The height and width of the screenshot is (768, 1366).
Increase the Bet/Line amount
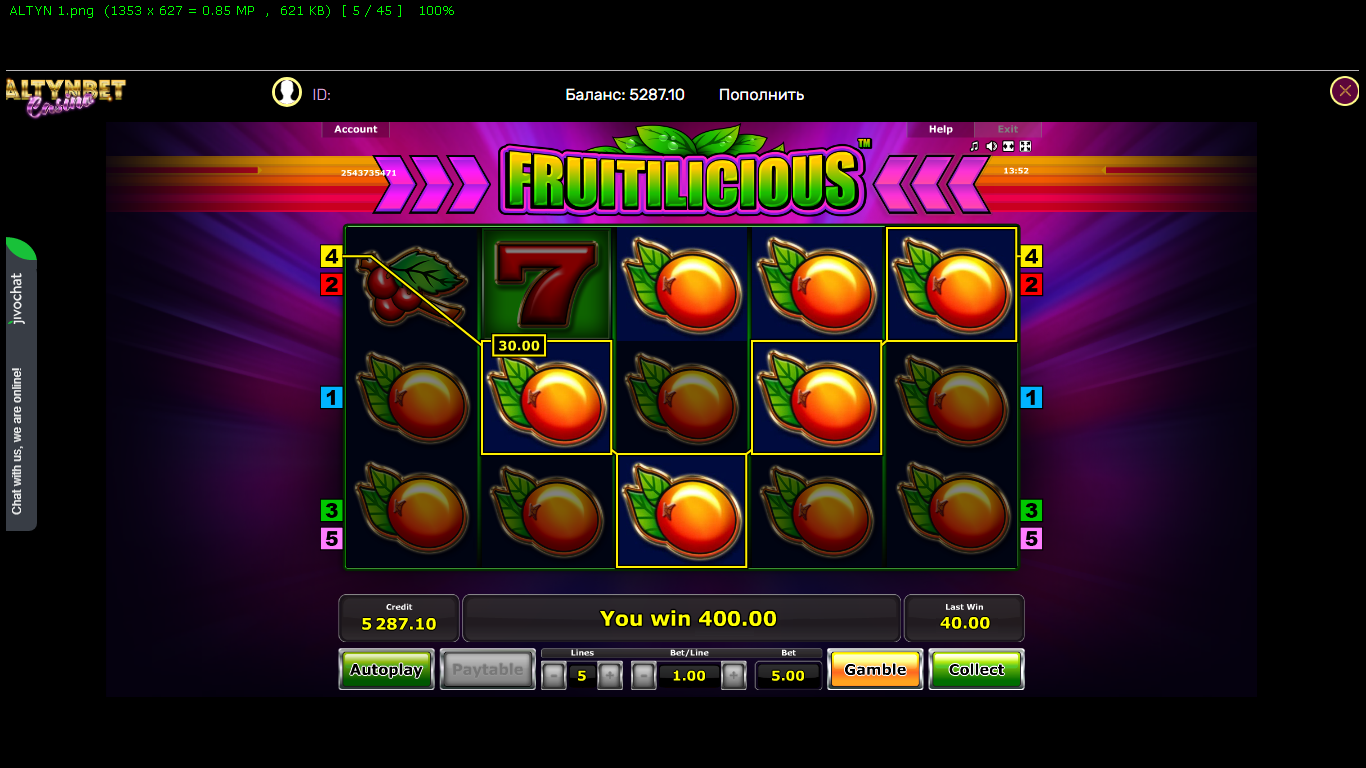pyautogui.click(x=734, y=676)
